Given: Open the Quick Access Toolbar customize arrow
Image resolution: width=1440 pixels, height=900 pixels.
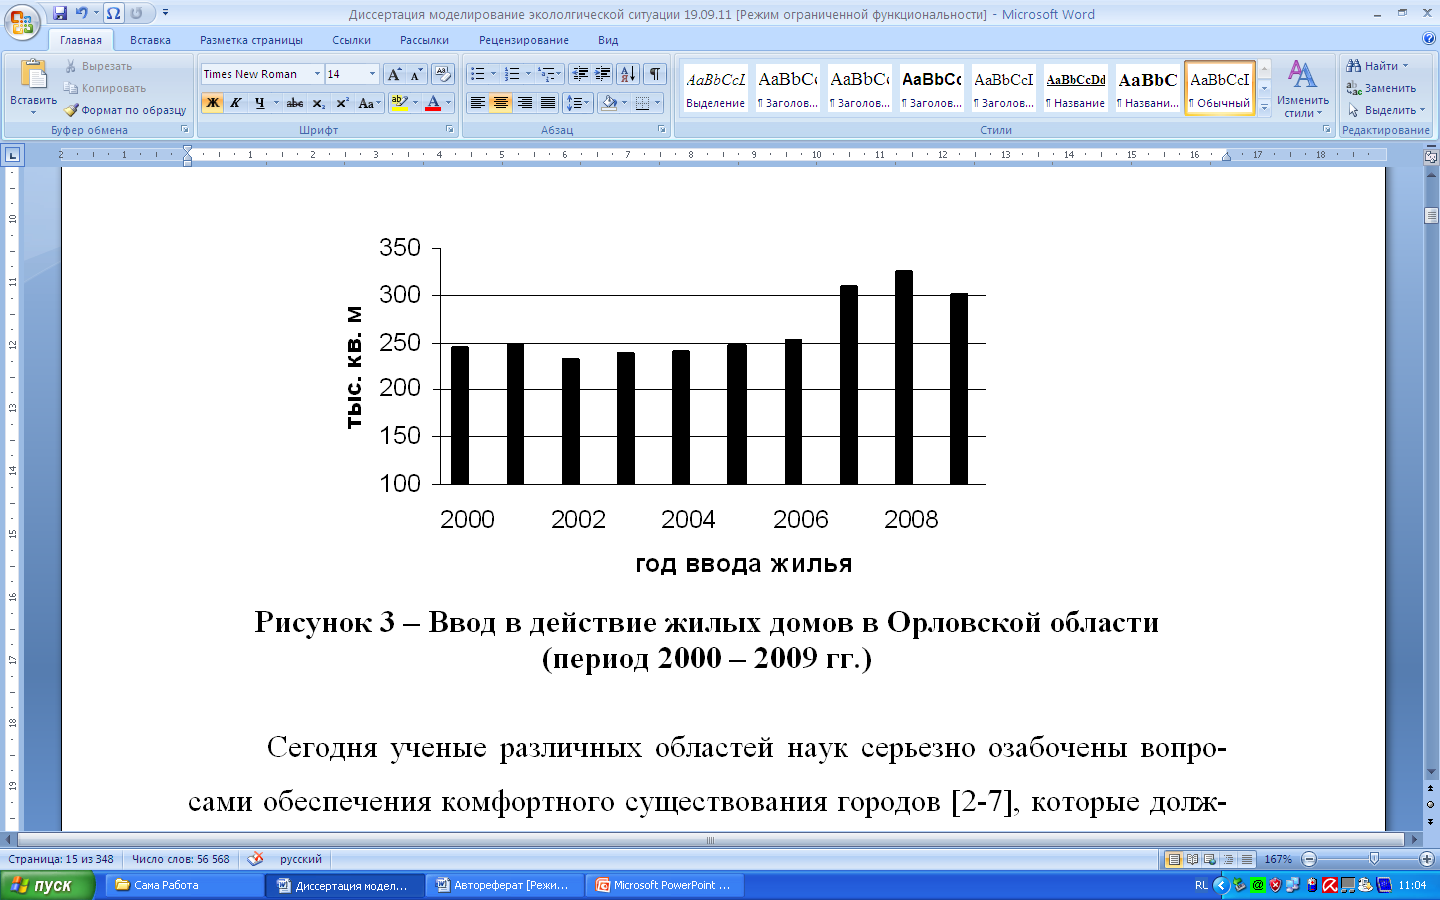Looking at the screenshot, I should [x=165, y=13].
